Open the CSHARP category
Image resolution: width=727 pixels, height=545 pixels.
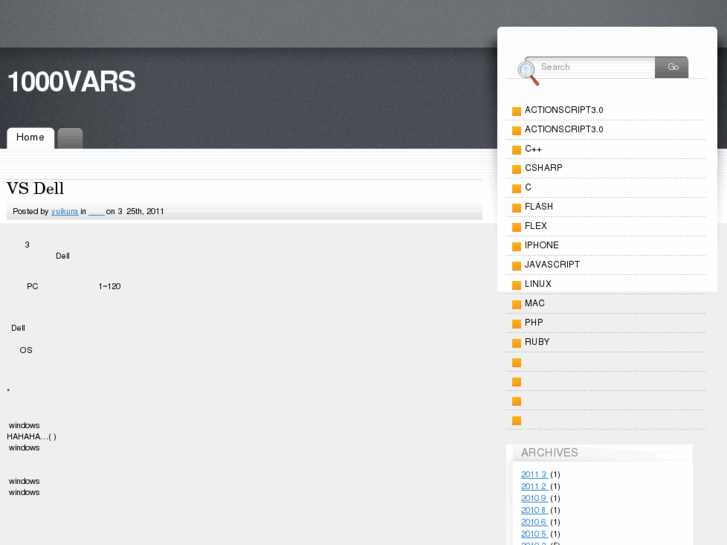pyautogui.click(x=543, y=168)
